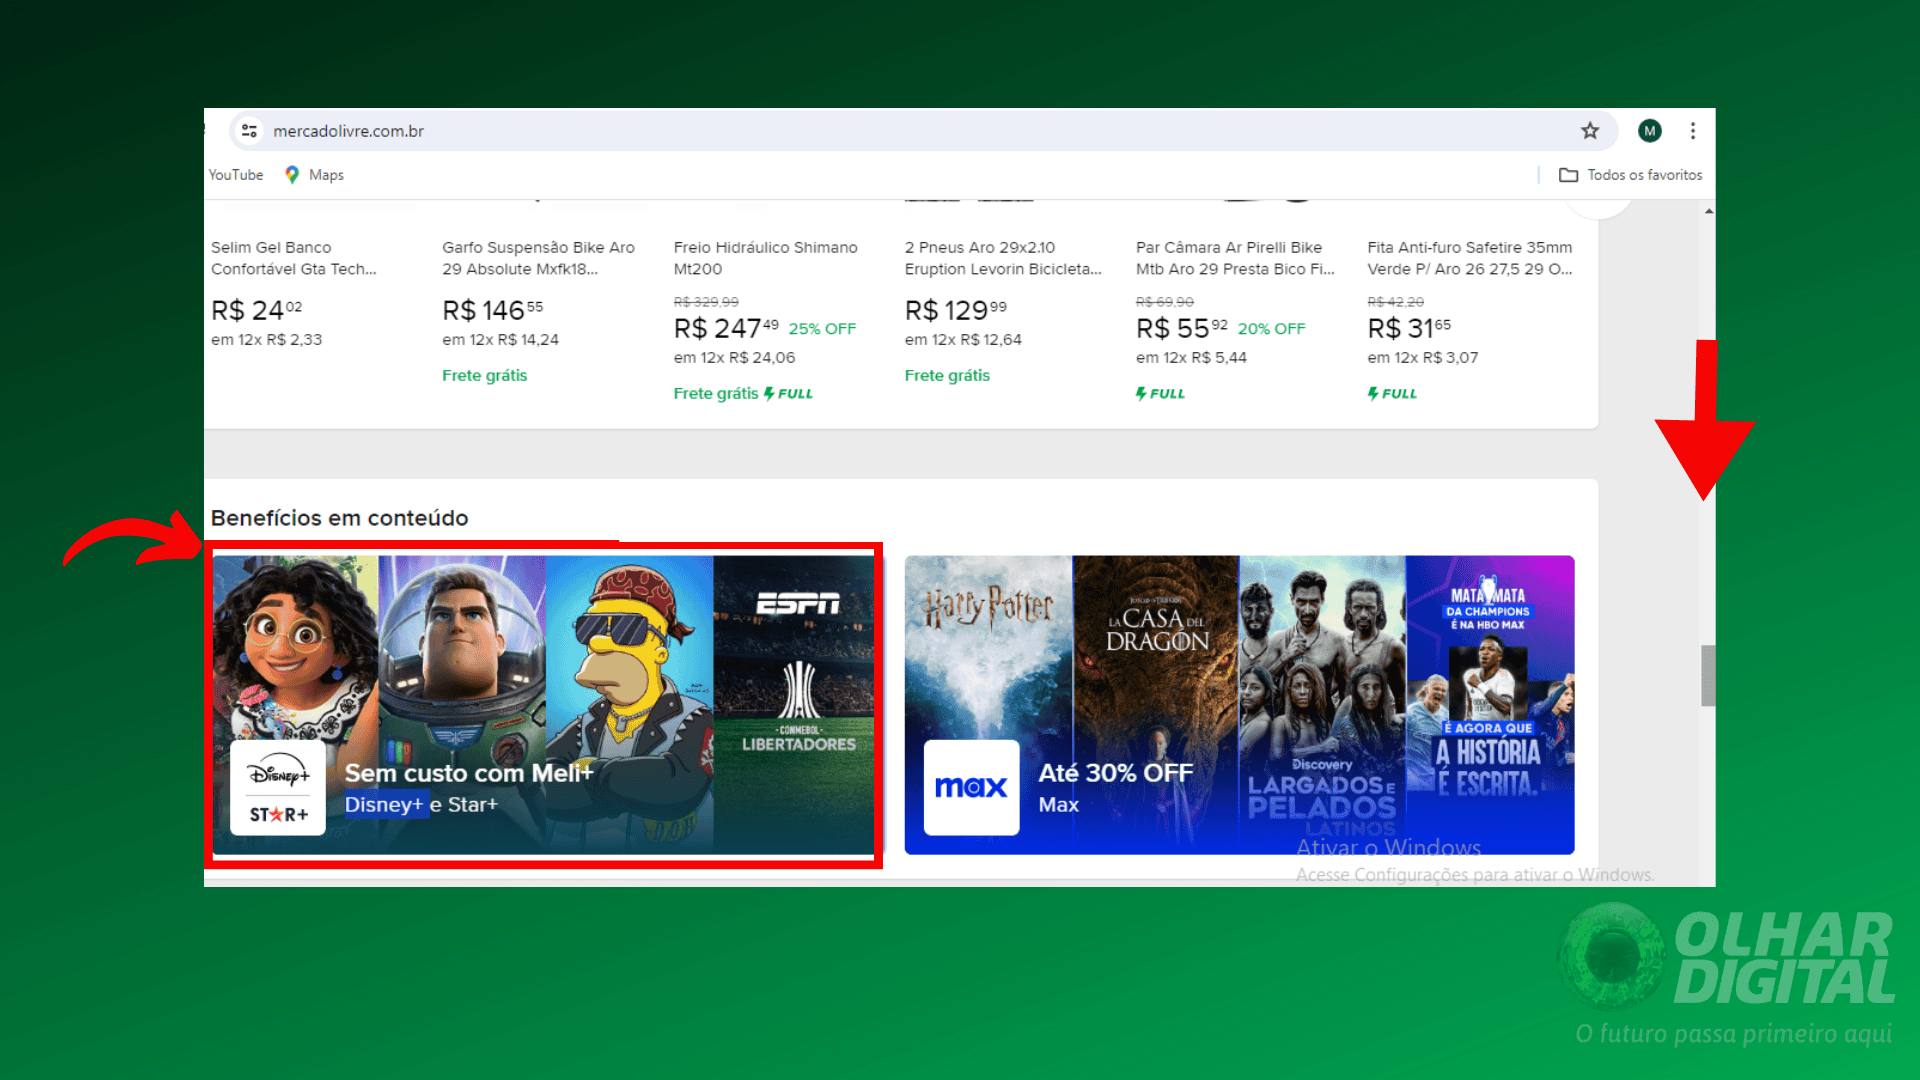Viewport: 1920px width, 1080px height.
Task: Click FULL badge under Par Câmara Pirelli
Action: click(x=1160, y=394)
